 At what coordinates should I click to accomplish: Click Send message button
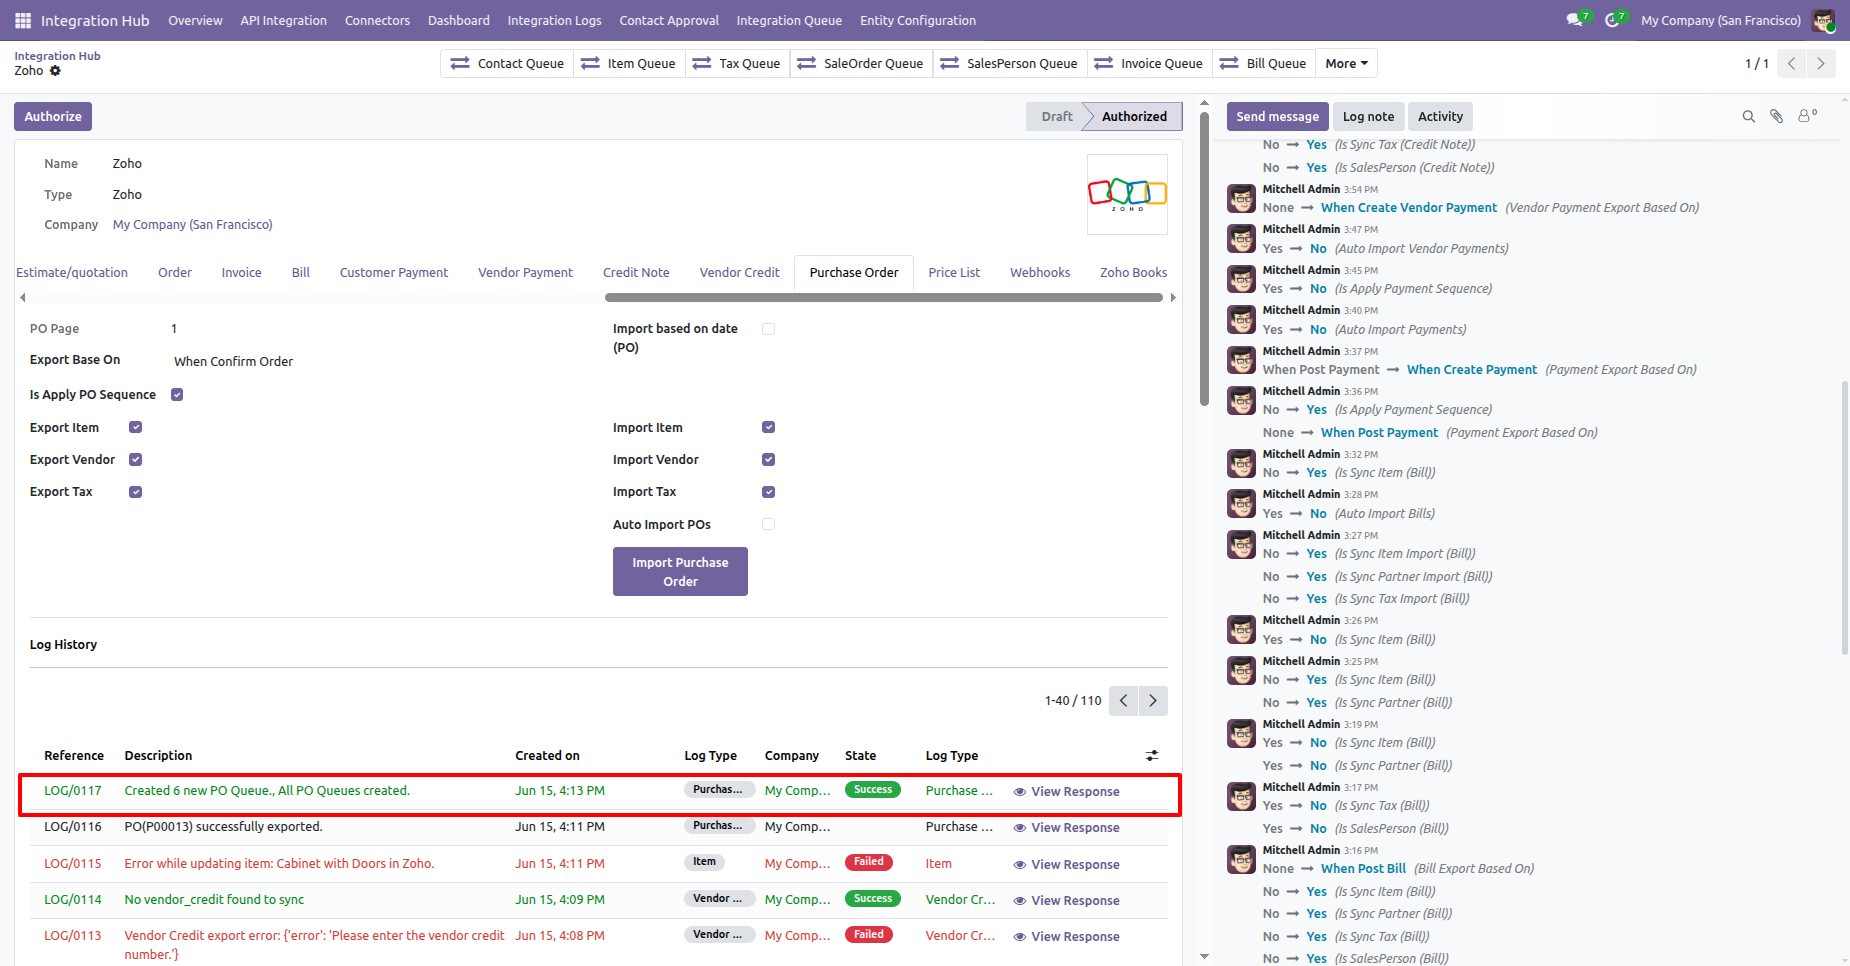tap(1278, 116)
